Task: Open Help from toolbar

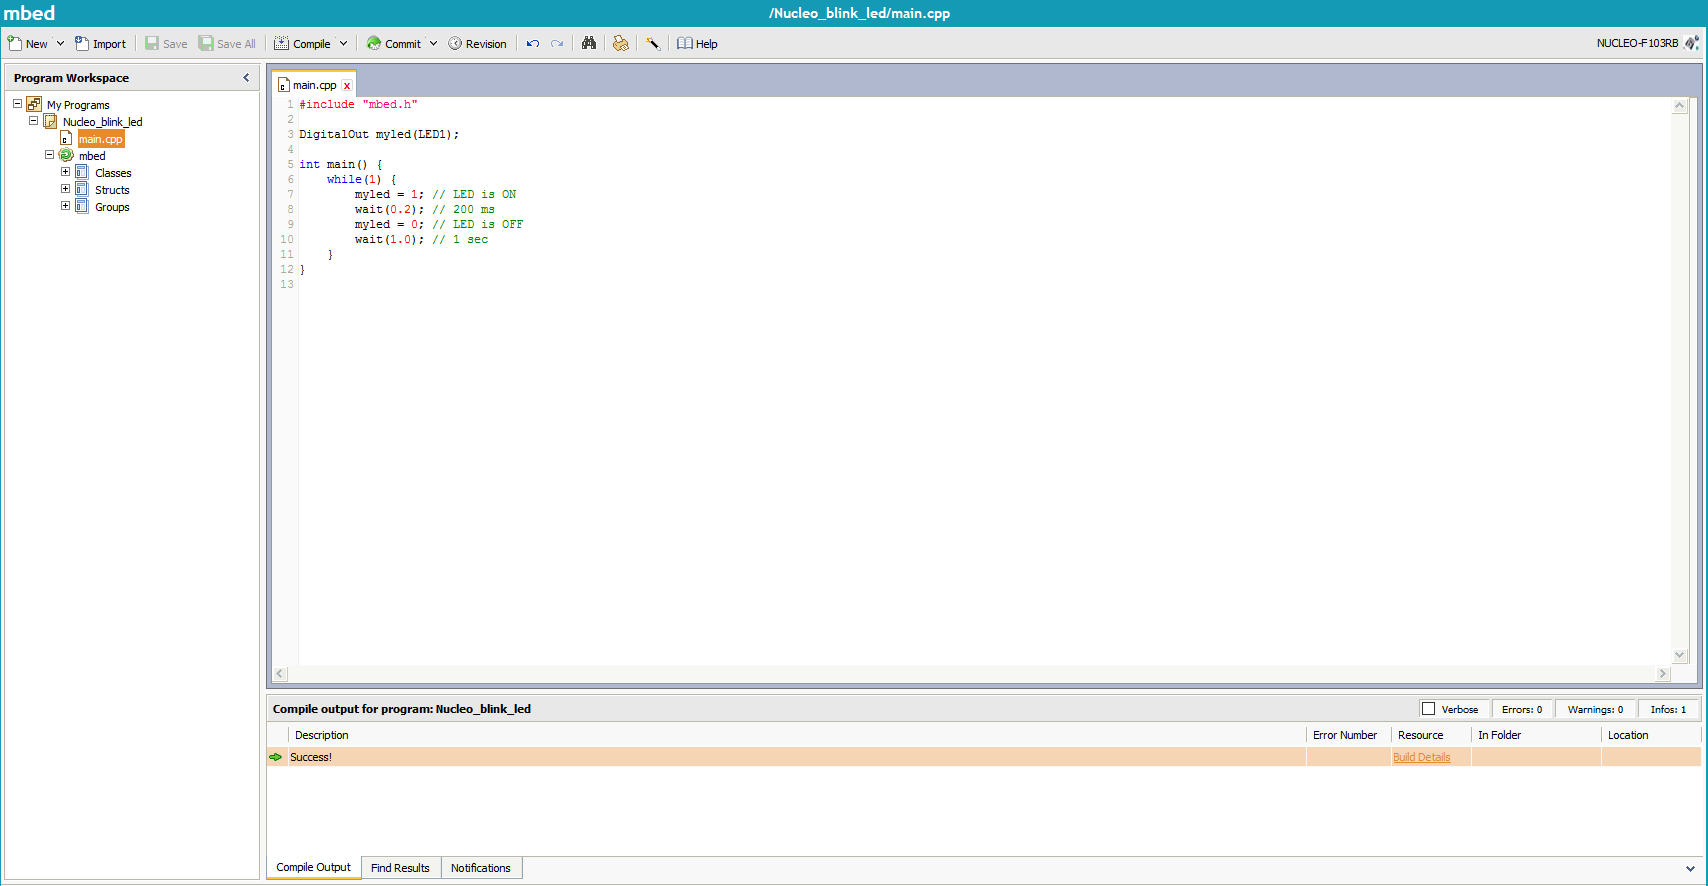Action: pos(697,44)
